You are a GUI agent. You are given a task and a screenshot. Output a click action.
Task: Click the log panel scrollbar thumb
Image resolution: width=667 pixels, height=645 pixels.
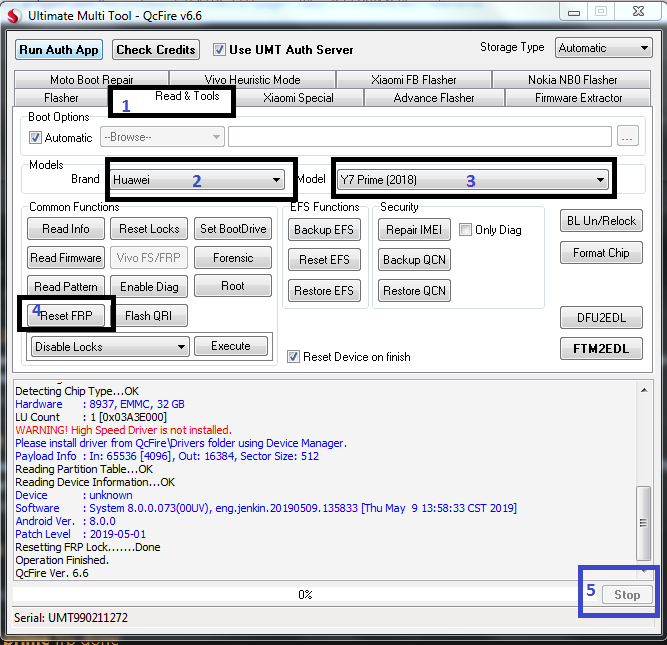pyautogui.click(x=644, y=523)
